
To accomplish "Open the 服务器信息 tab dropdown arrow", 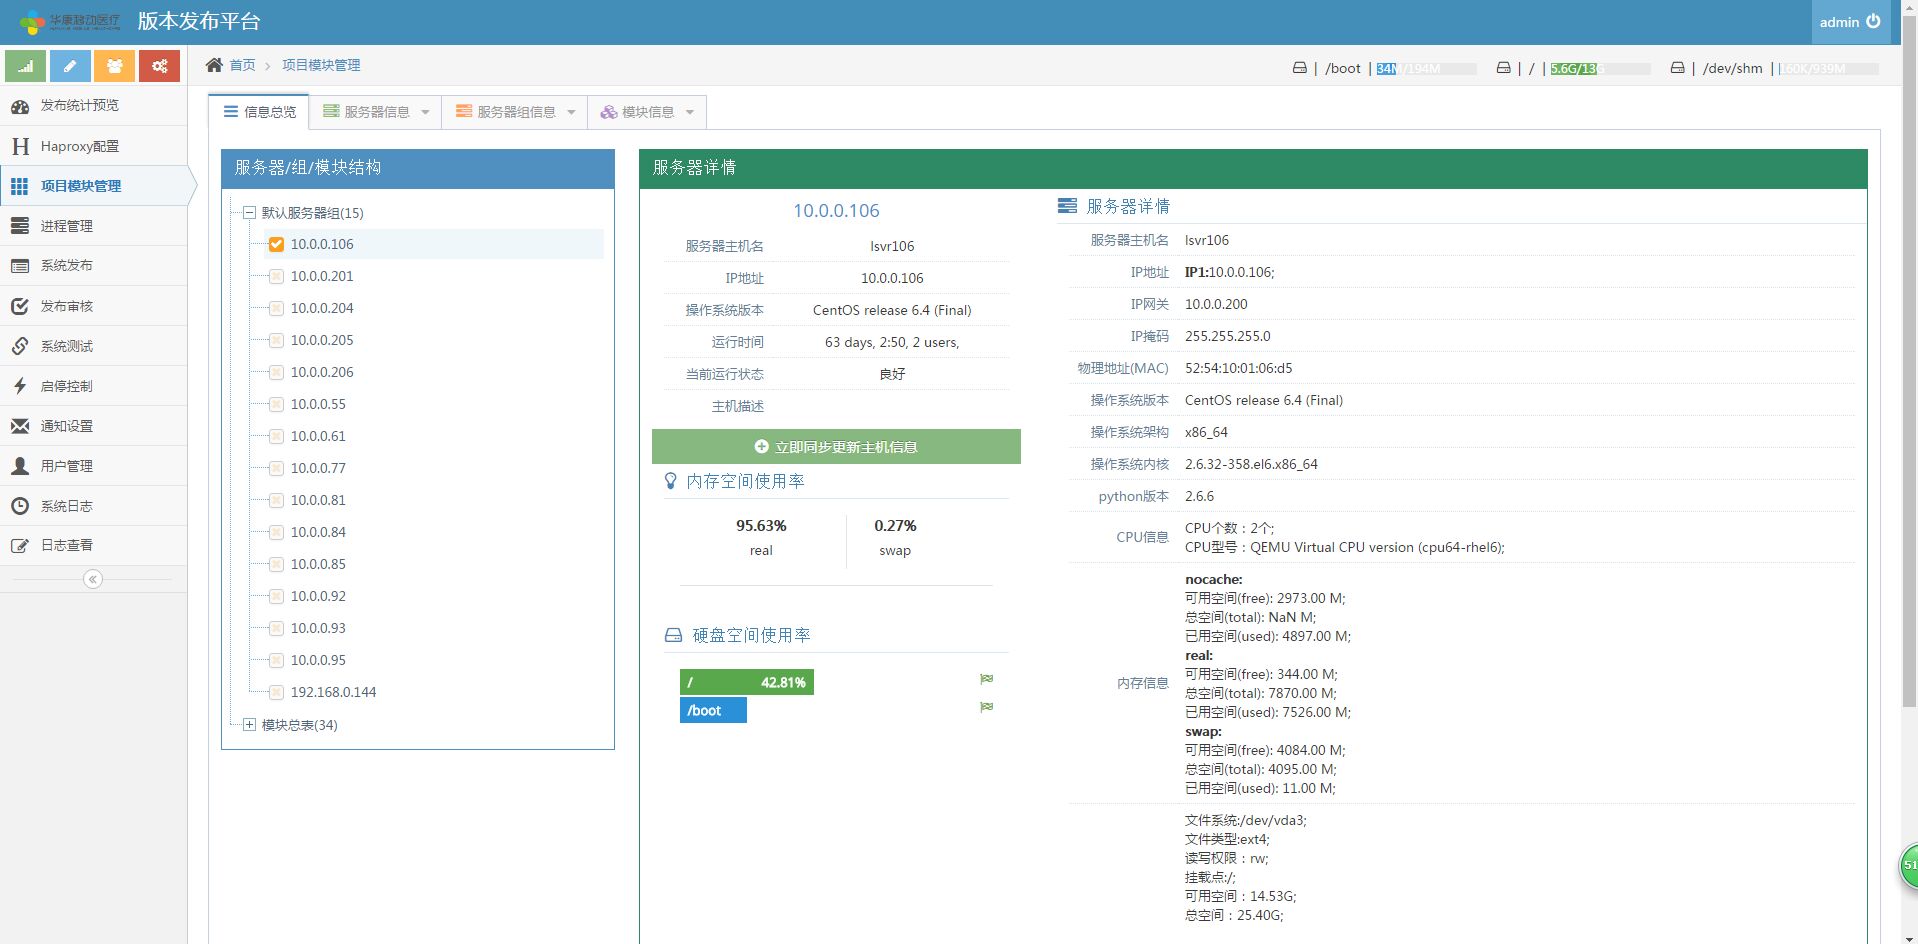I will click(425, 112).
